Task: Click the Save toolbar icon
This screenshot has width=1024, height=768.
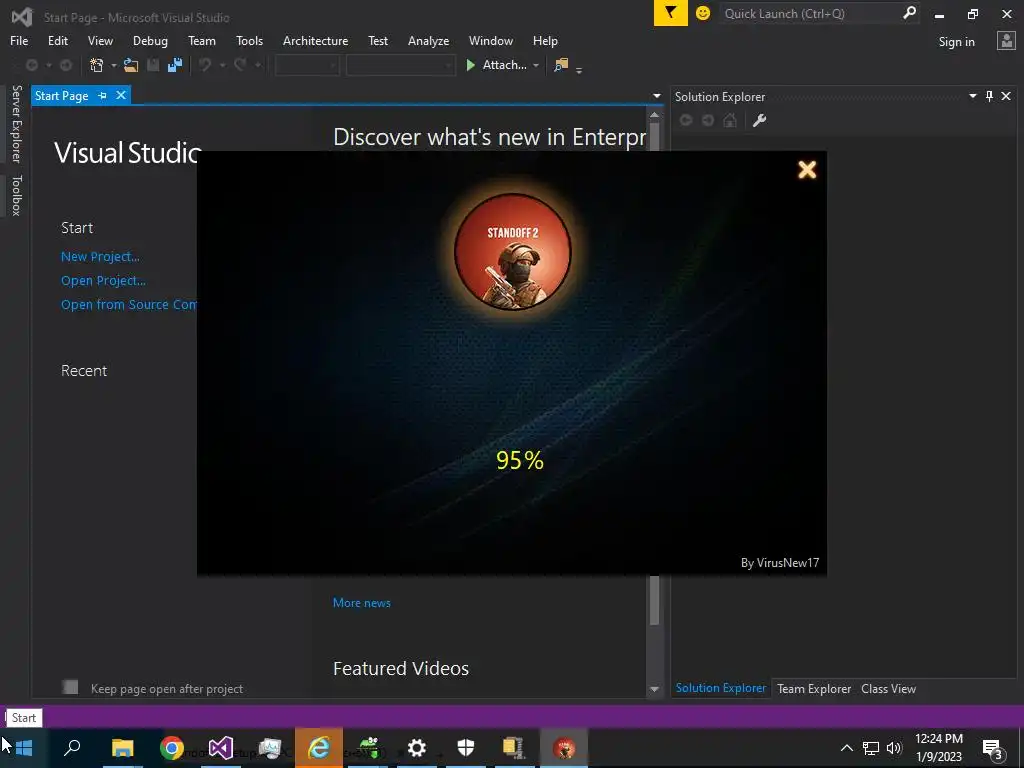Action: pos(153,65)
